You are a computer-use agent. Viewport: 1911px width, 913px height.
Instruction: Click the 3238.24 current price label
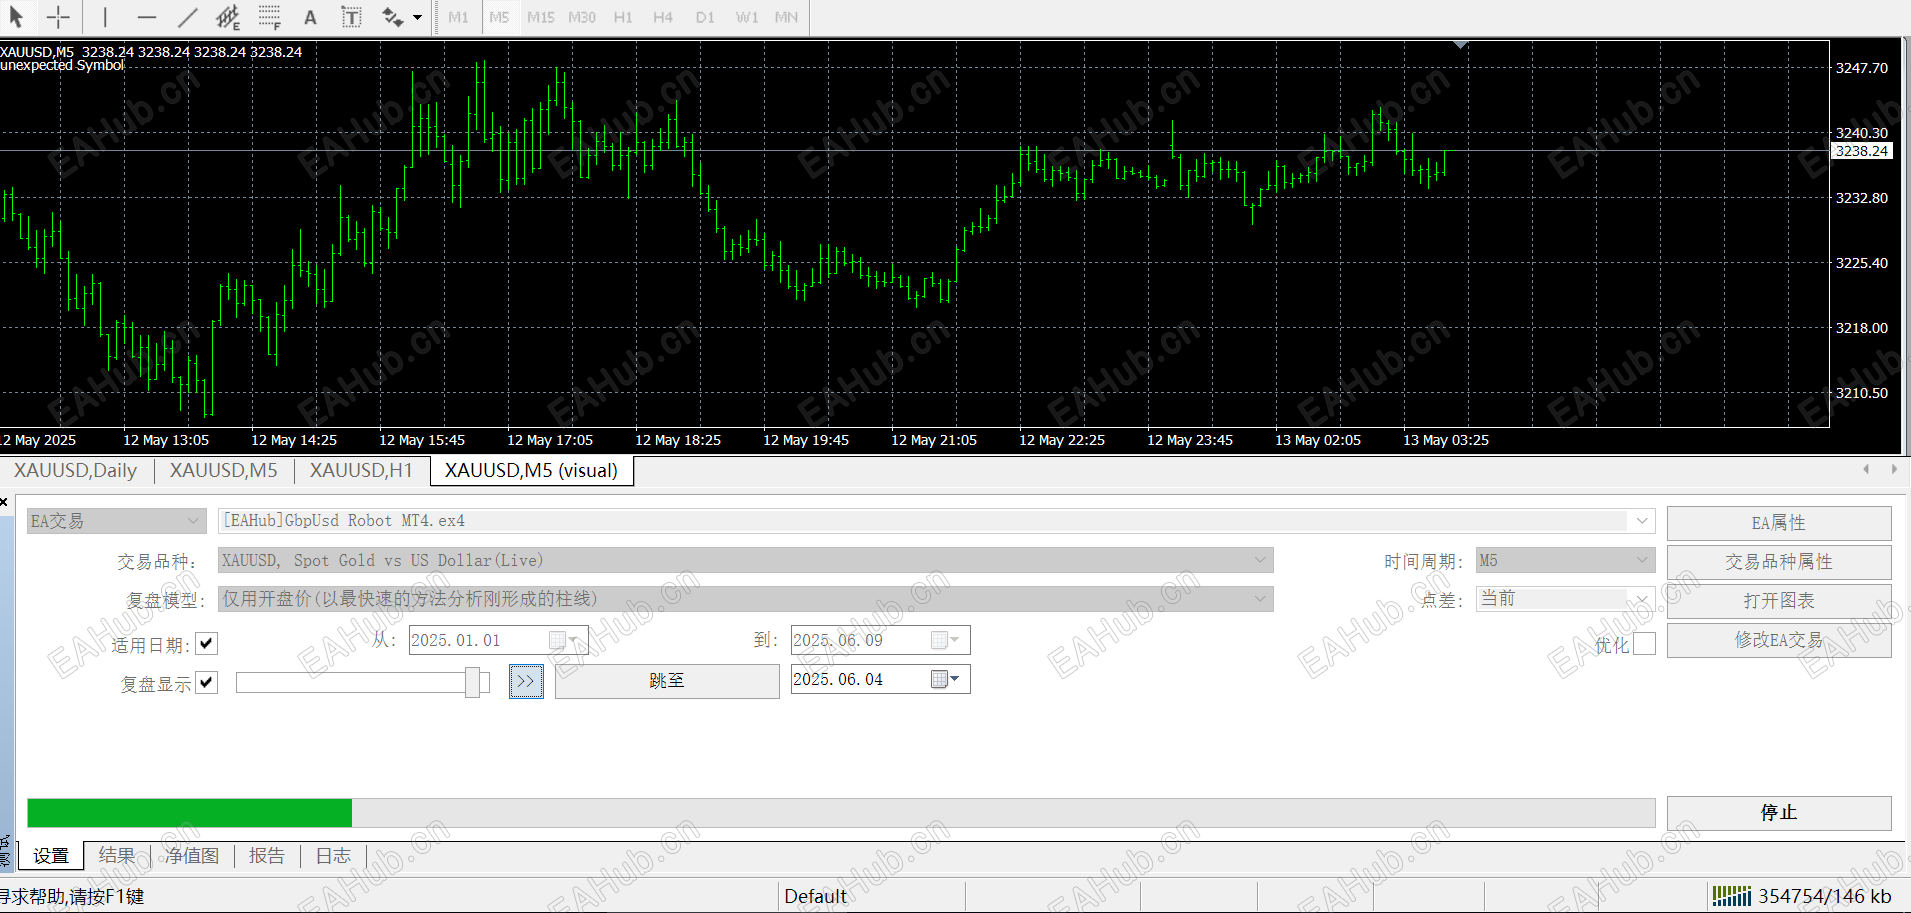pyautogui.click(x=1862, y=151)
